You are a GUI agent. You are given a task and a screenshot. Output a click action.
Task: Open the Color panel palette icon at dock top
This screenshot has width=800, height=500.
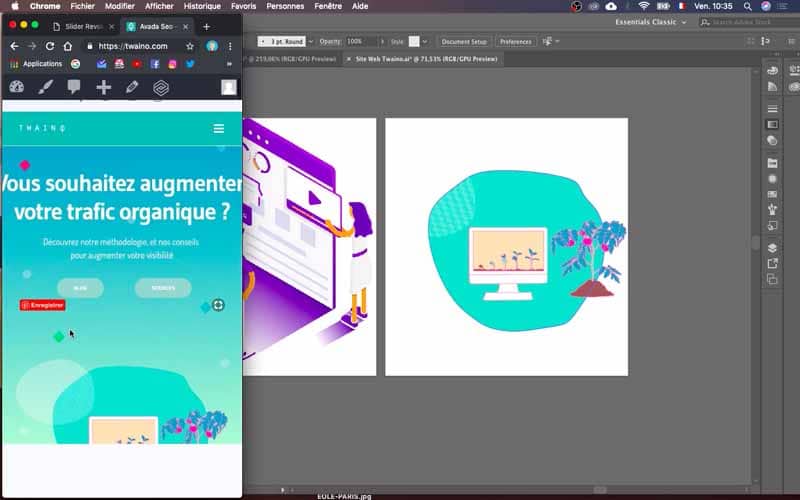(772, 70)
